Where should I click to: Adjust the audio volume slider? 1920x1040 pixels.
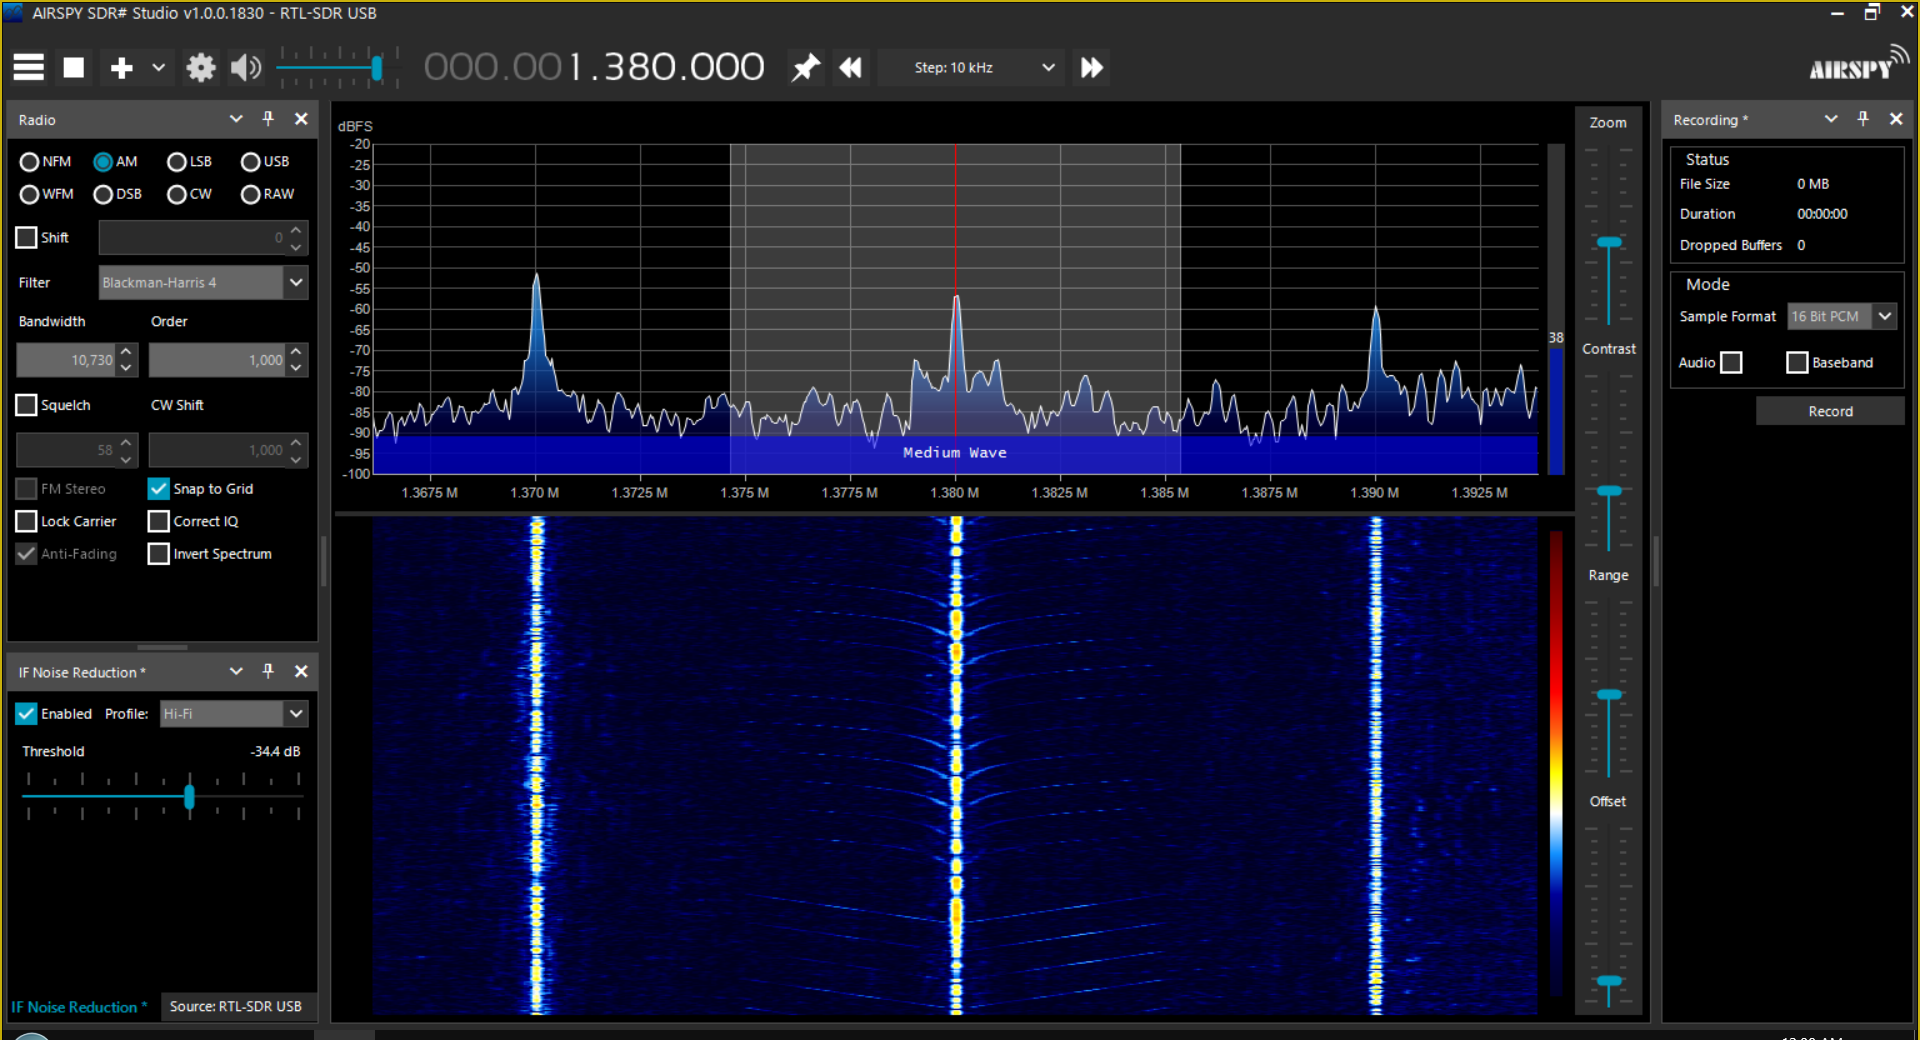click(377, 67)
